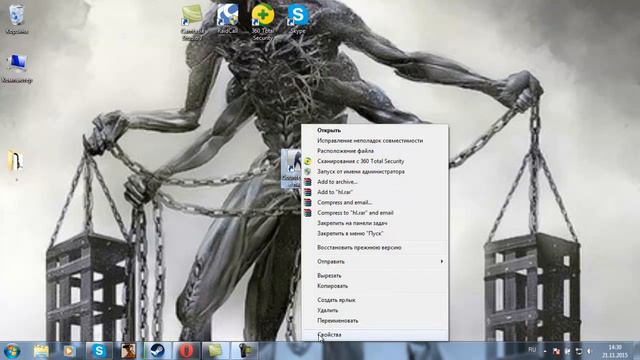Select the 360 Total Security desktop shortcut
Viewport: 640px width, 360px height.
tap(262, 22)
